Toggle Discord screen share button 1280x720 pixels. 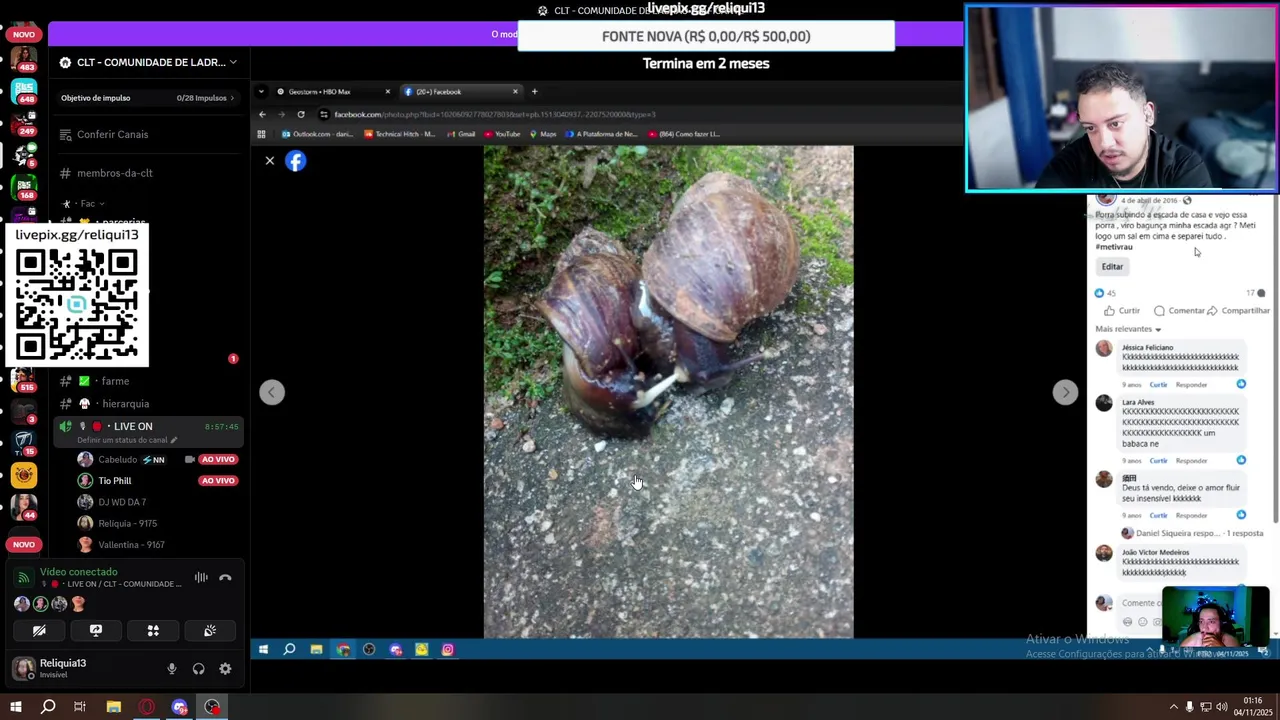point(96,631)
